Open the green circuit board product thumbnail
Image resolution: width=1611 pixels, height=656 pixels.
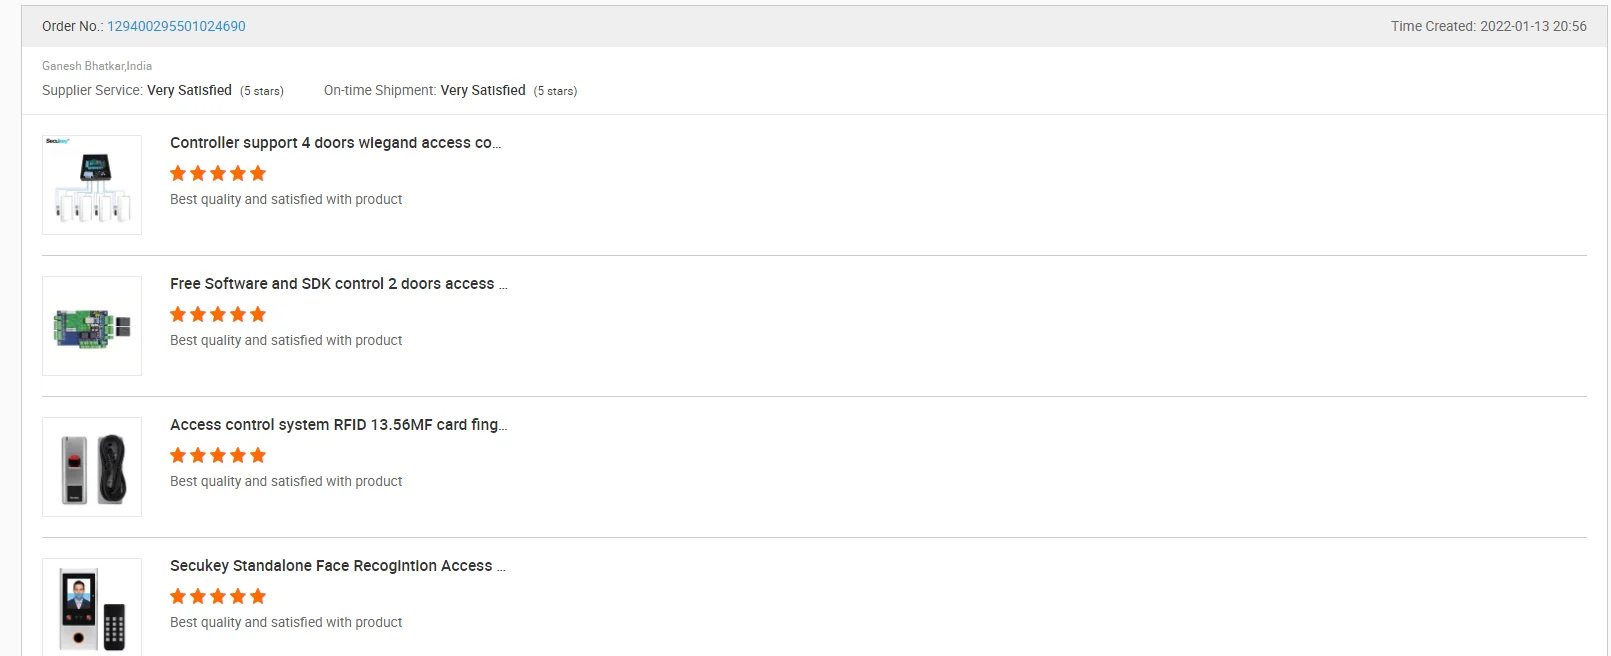(92, 326)
